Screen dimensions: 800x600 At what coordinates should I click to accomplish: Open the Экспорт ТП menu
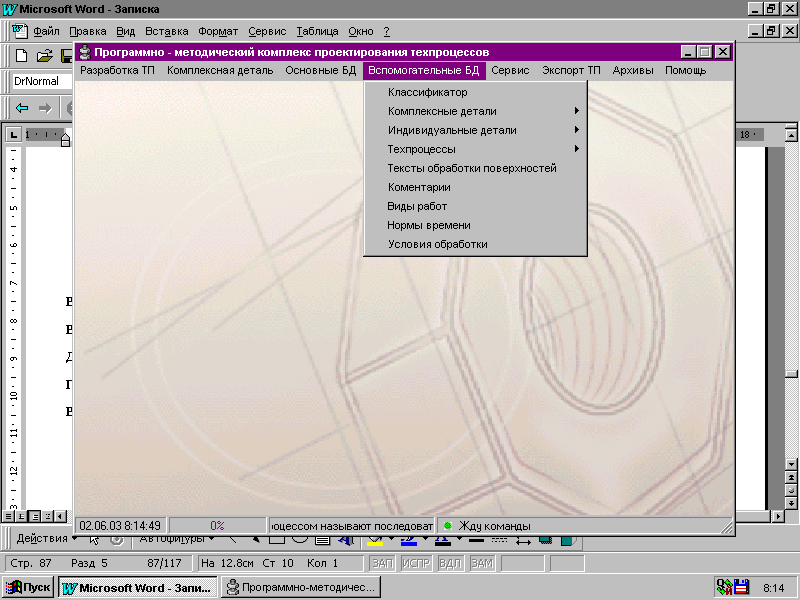coord(571,70)
